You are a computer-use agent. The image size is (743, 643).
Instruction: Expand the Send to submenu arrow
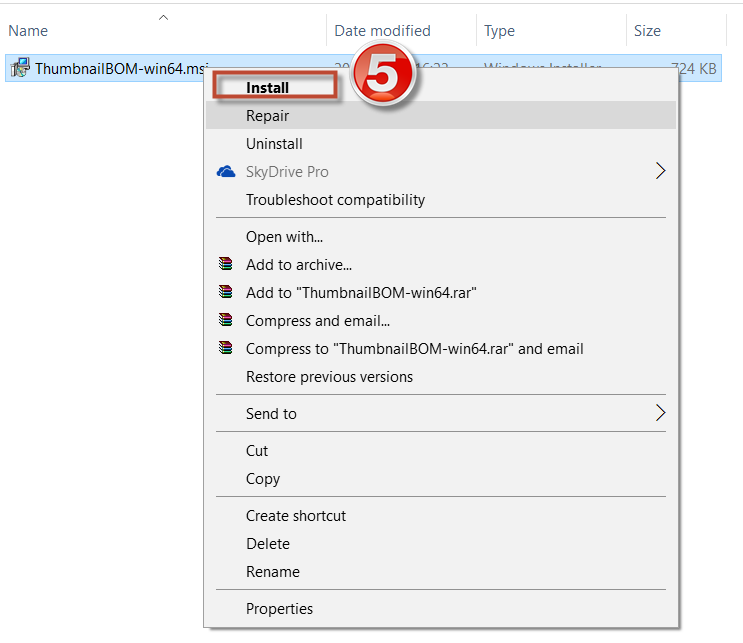point(660,413)
